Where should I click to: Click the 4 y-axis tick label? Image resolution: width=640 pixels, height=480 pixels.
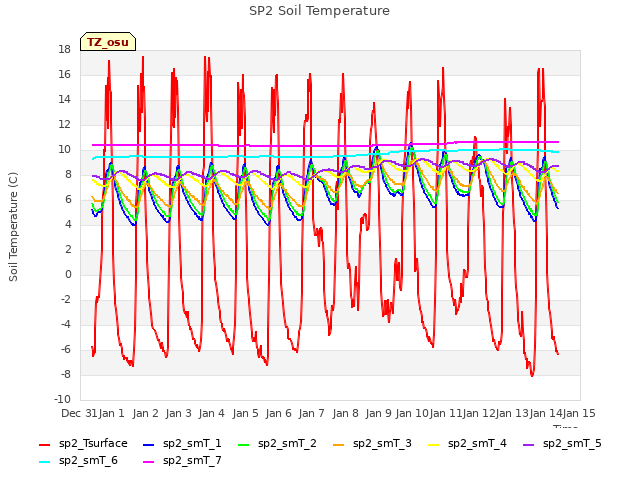(x=68, y=224)
